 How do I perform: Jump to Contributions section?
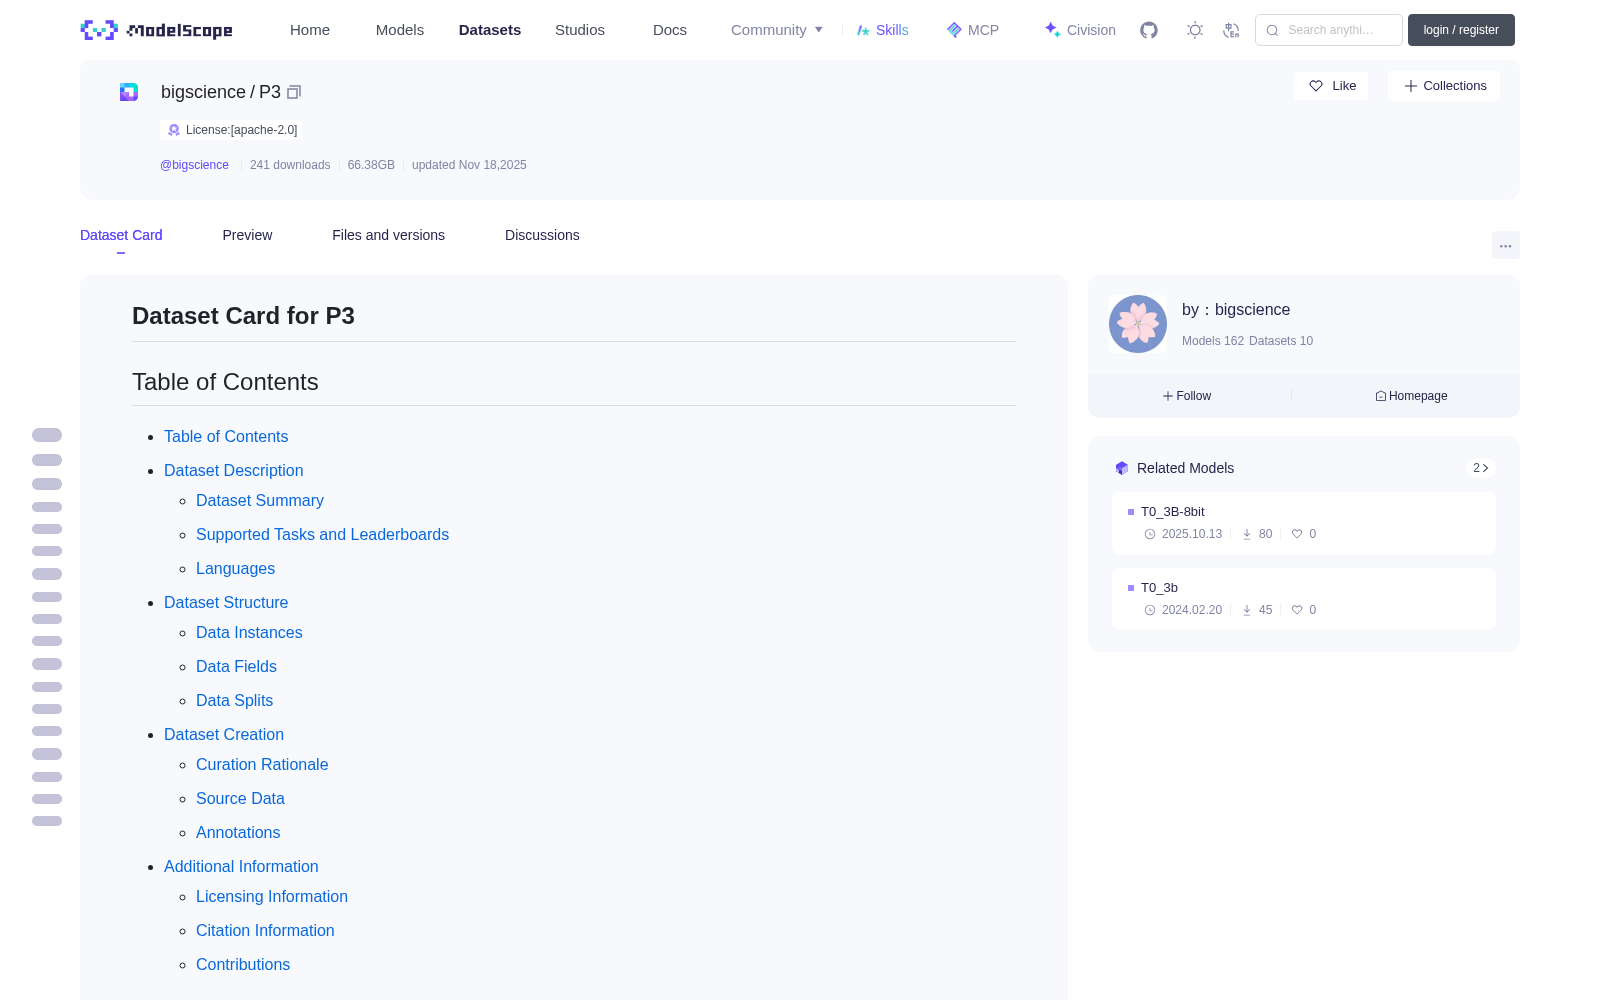243,964
